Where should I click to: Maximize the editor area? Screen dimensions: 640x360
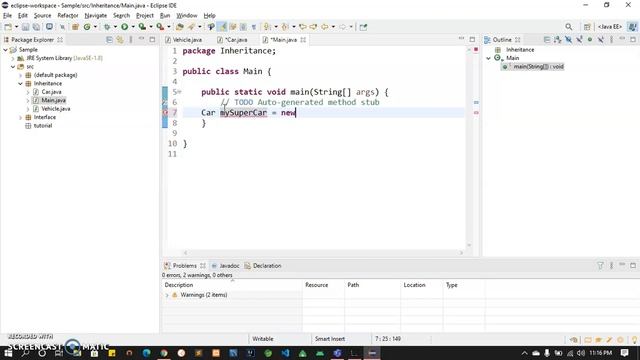click(x=472, y=40)
